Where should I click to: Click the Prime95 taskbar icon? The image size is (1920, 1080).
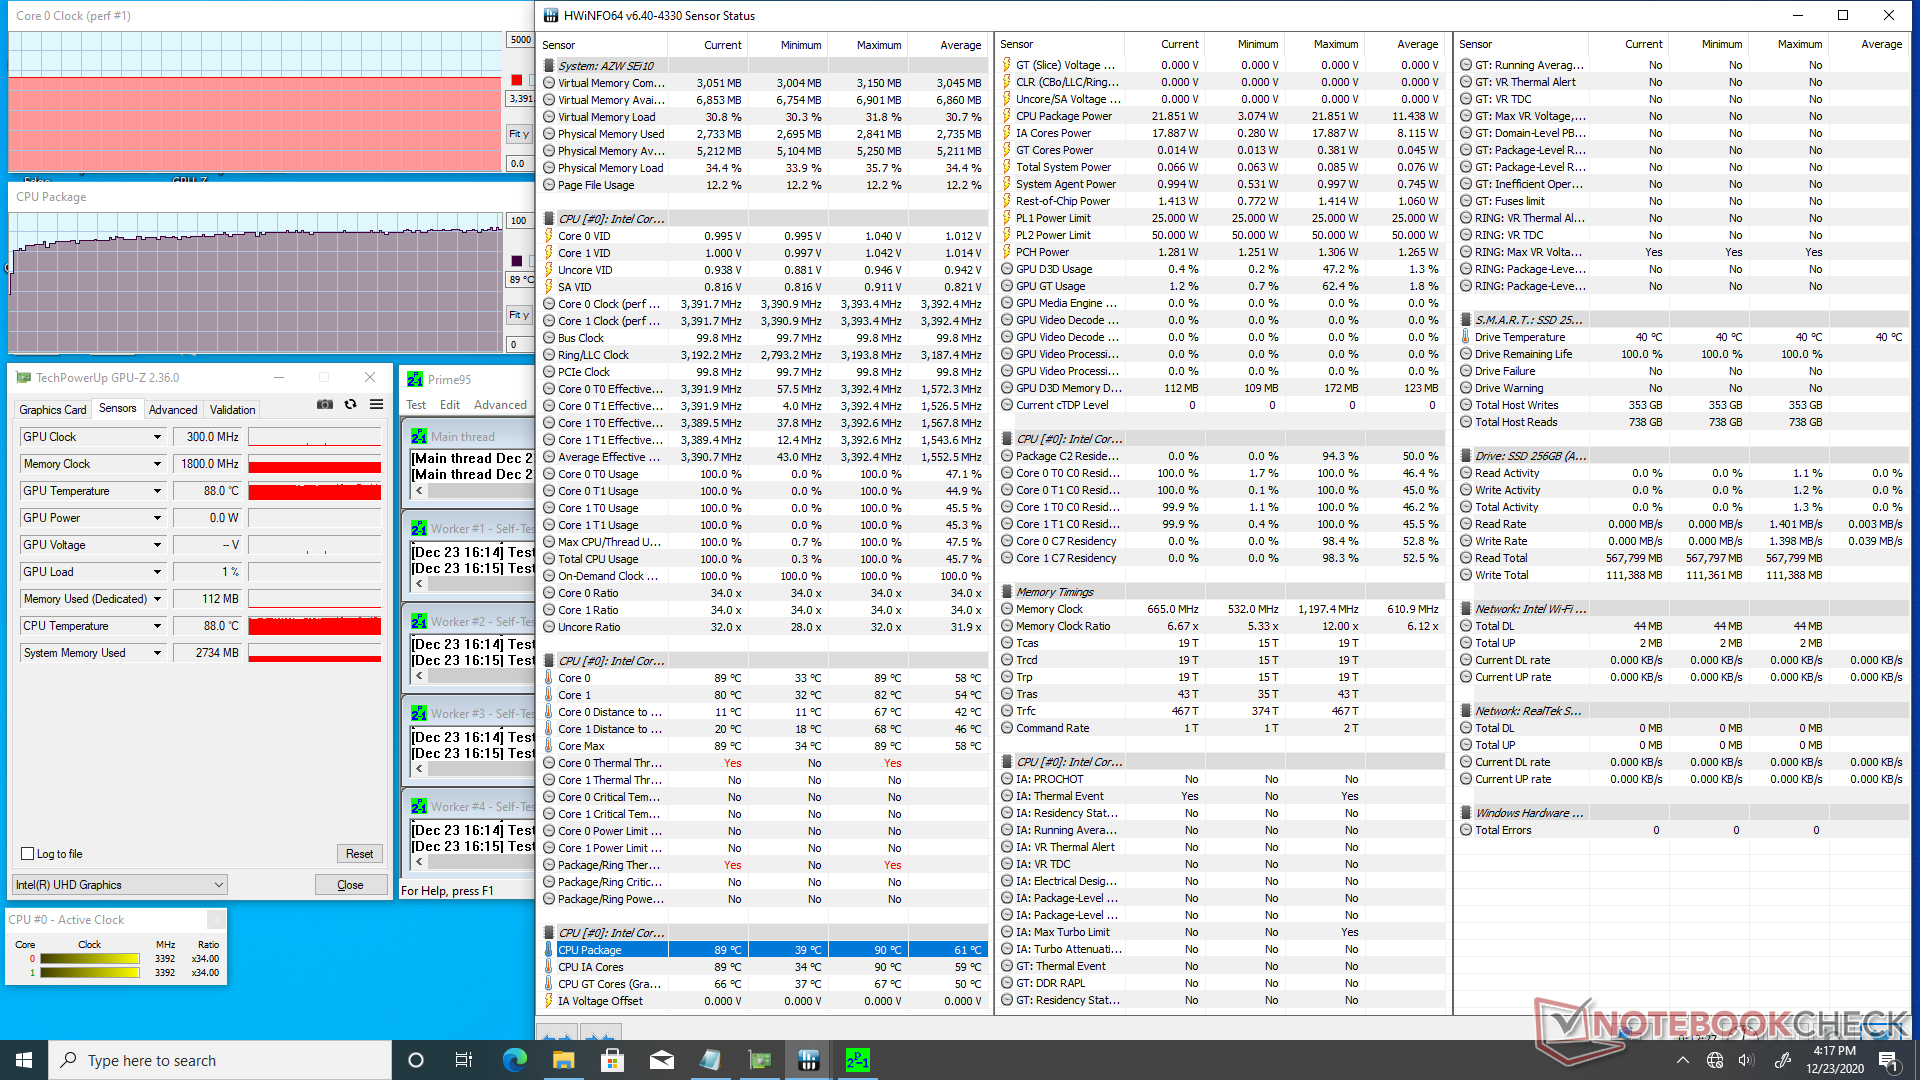[857, 1060]
